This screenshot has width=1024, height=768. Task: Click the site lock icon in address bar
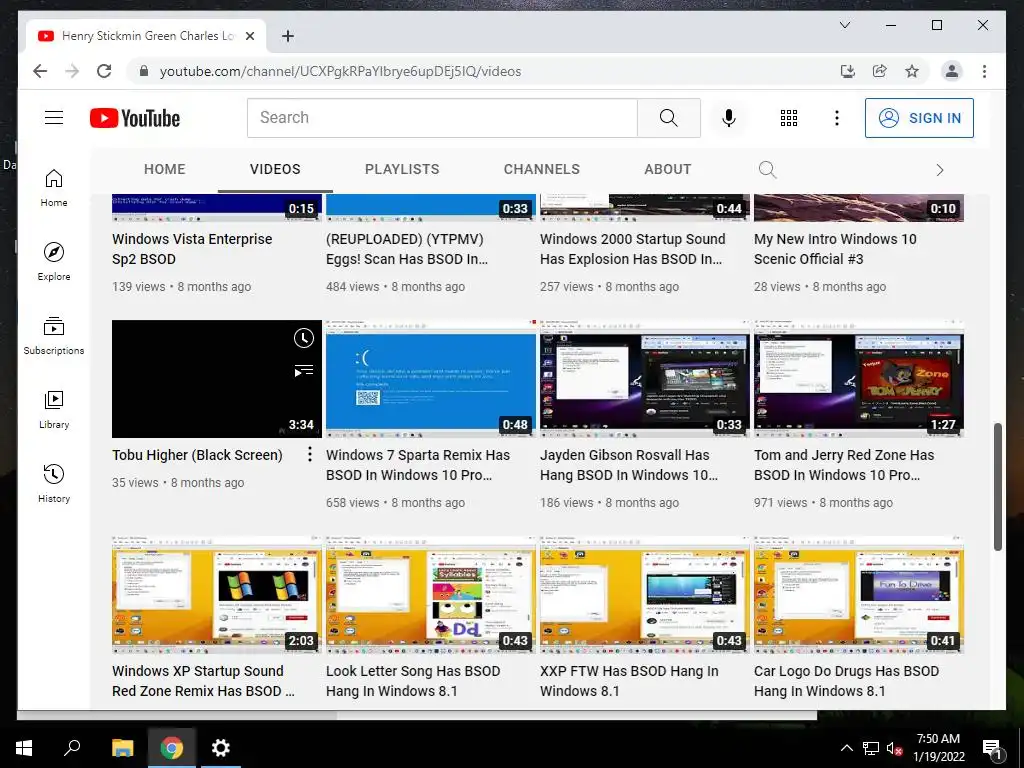point(144,71)
